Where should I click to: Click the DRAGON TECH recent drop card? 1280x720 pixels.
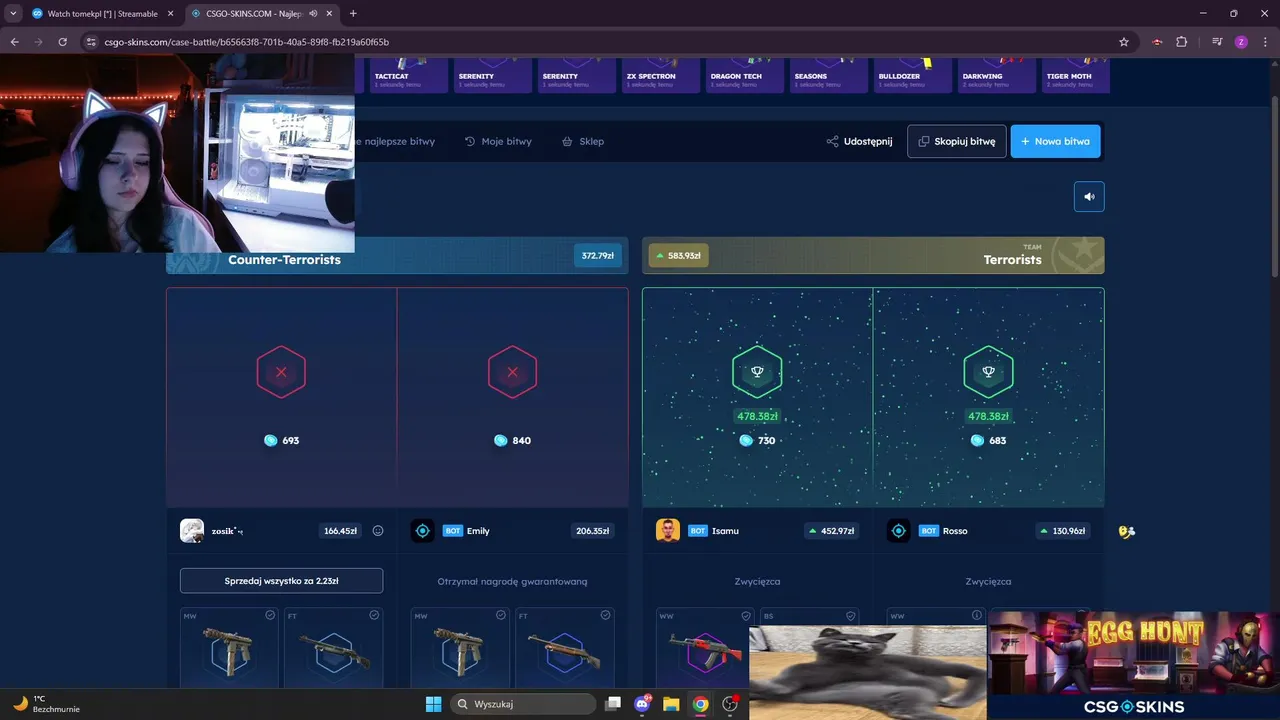pos(743,75)
